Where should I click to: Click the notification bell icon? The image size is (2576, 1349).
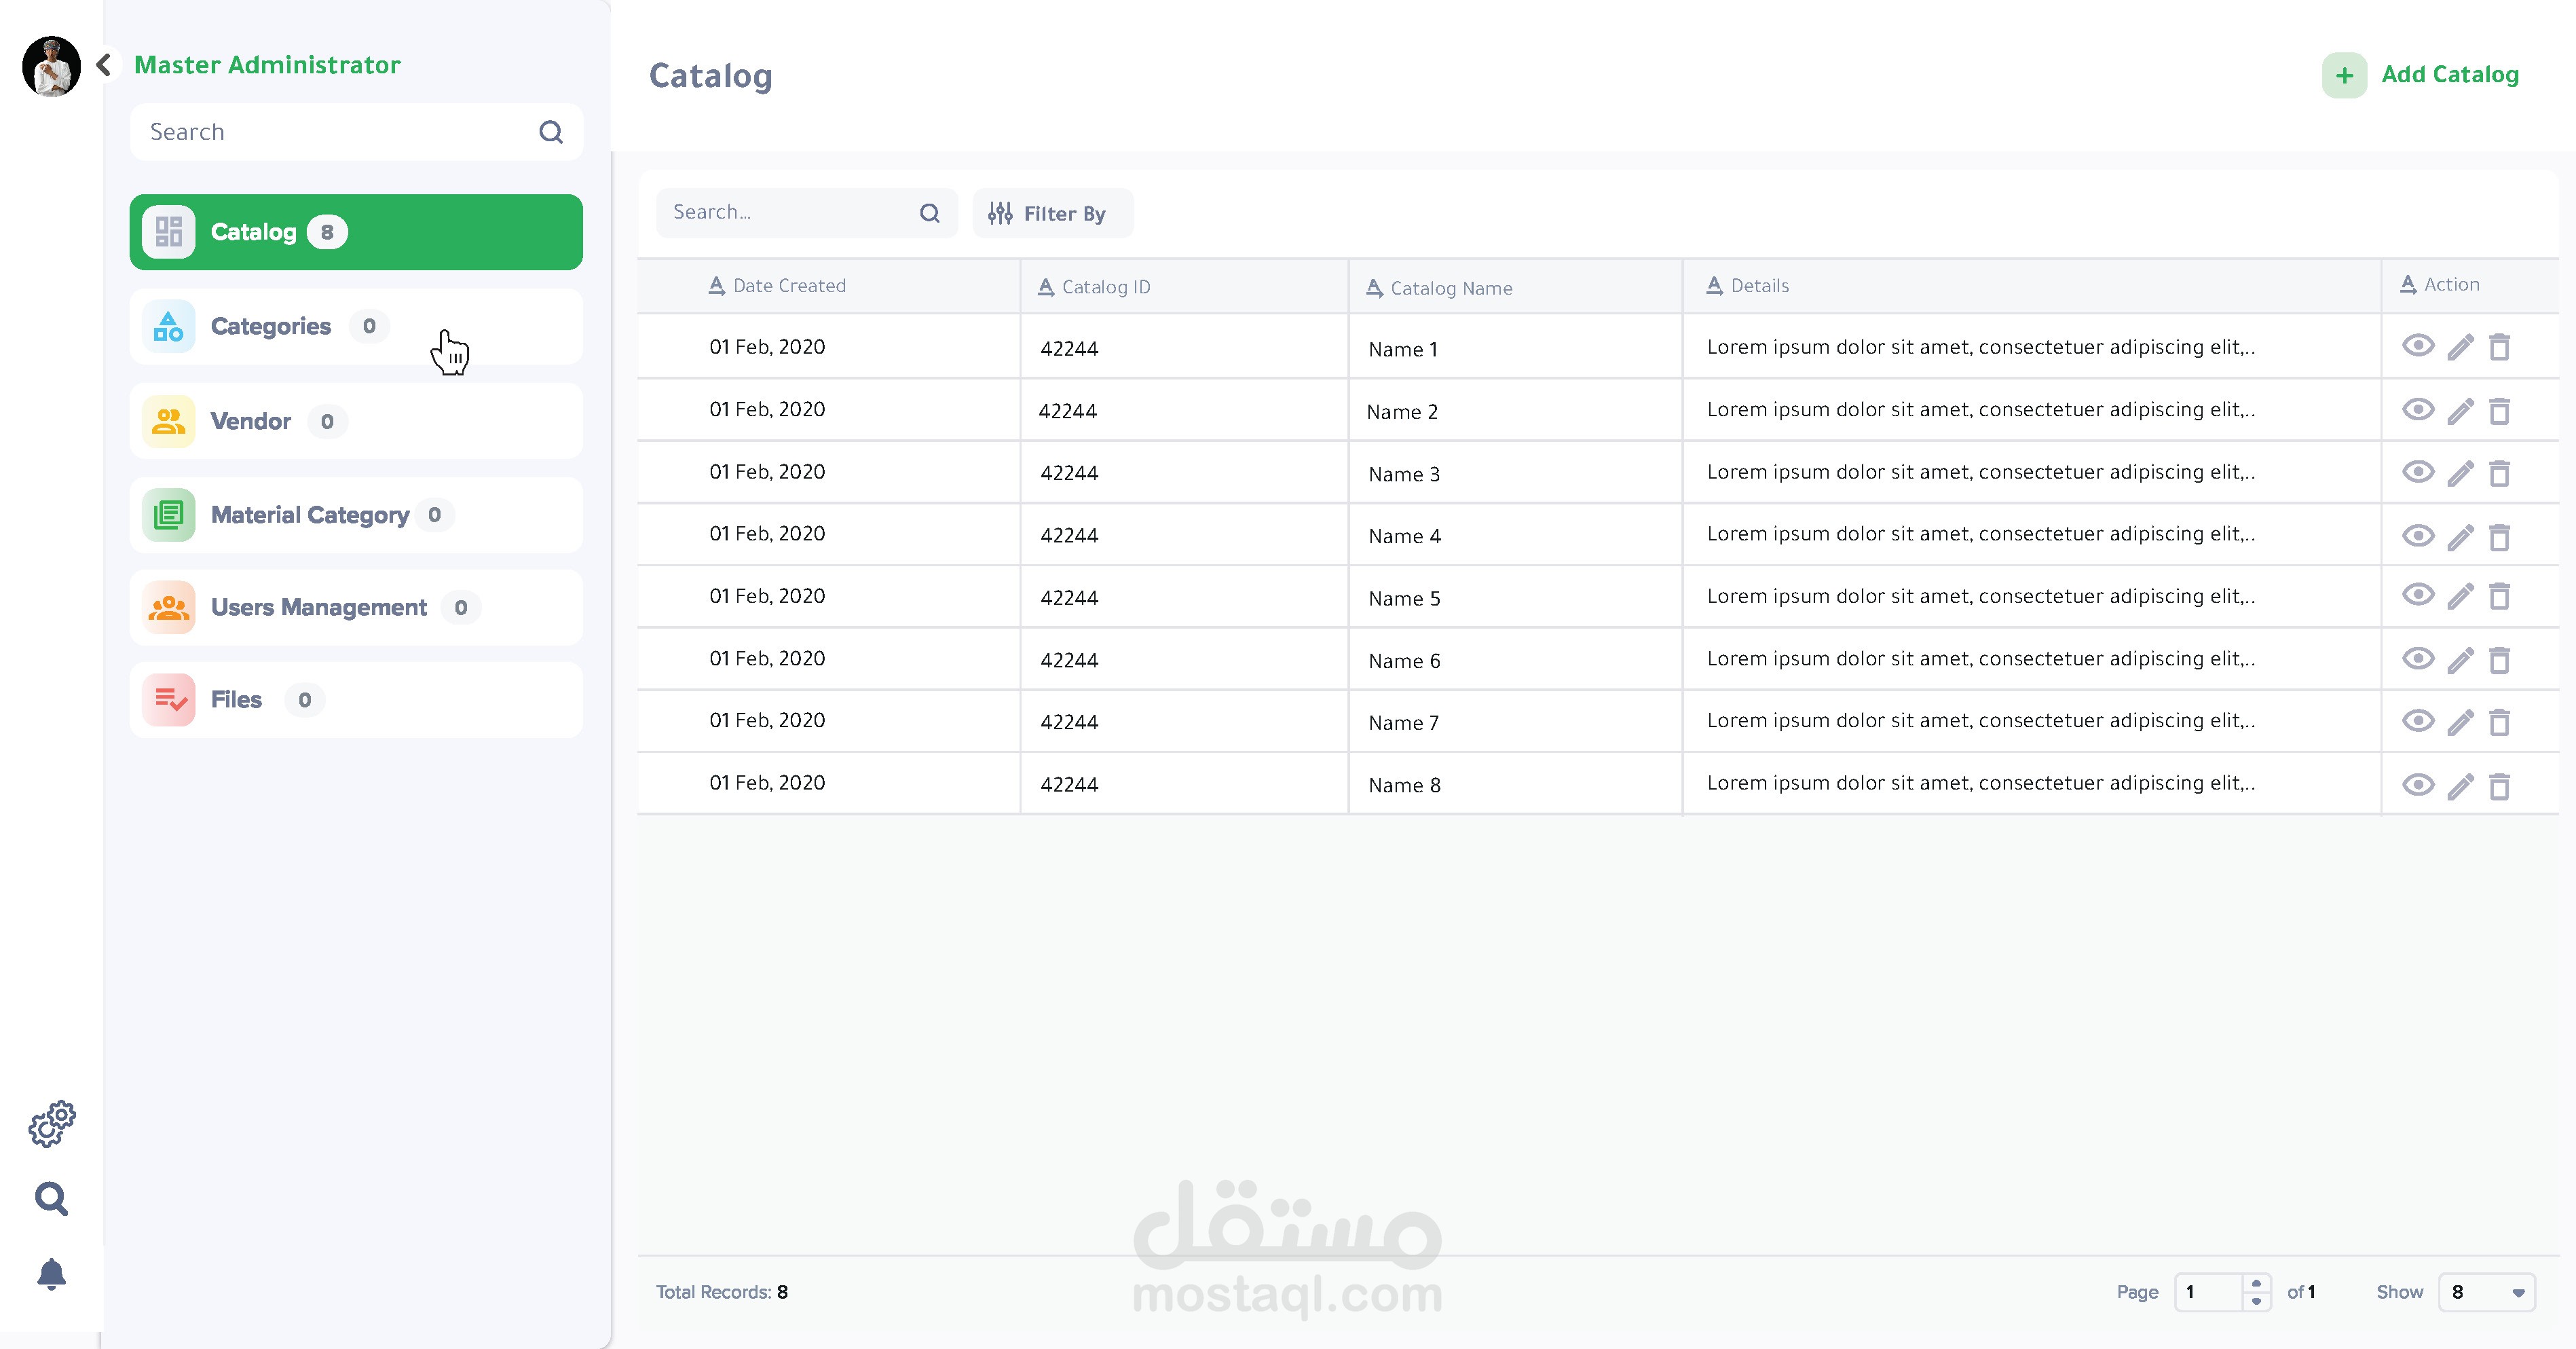52,1274
